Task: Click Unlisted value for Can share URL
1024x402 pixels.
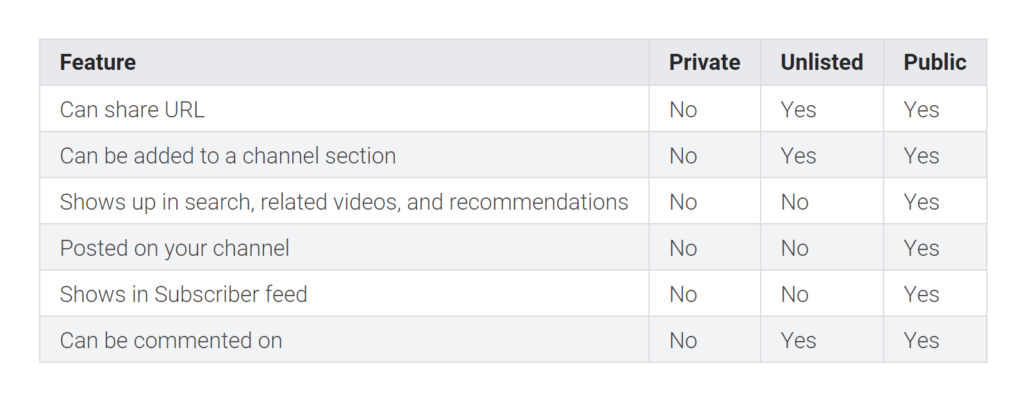Action: click(798, 110)
